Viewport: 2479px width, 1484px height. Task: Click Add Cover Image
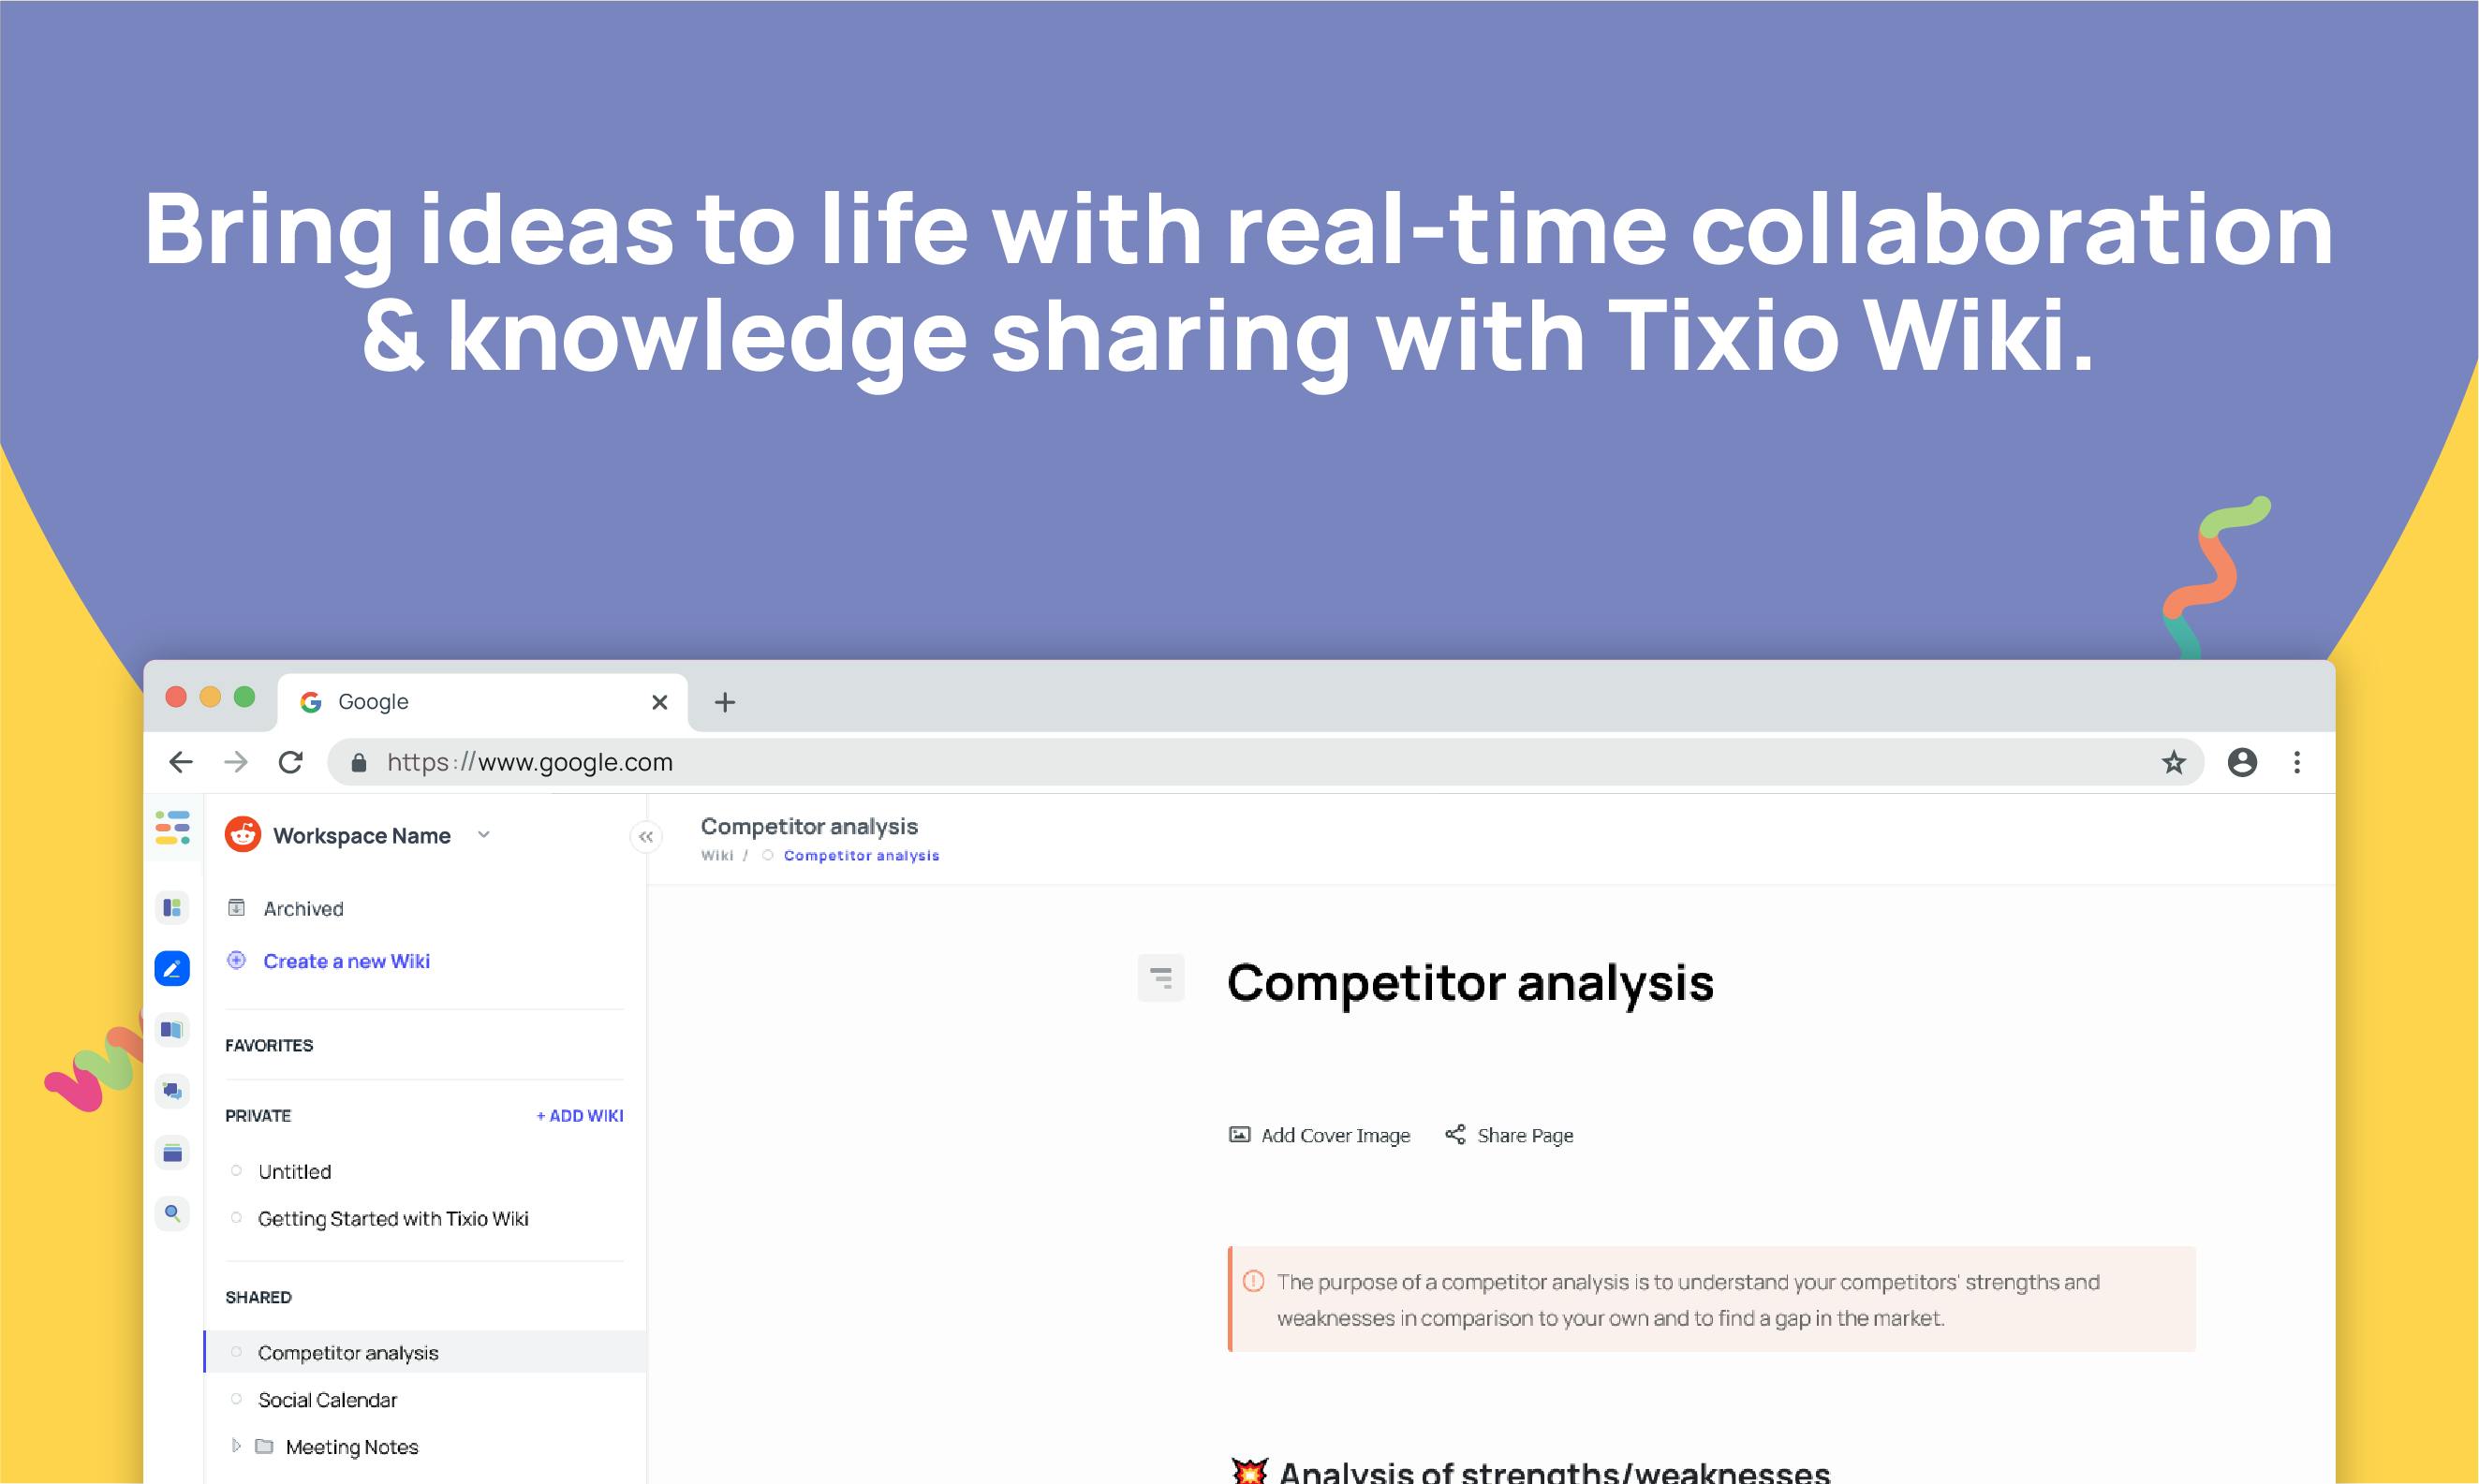click(1336, 1135)
